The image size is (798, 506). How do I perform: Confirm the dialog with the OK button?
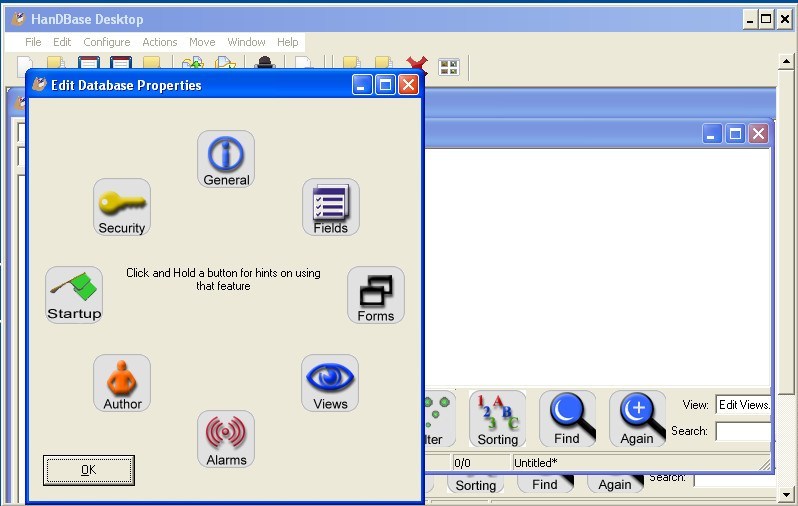(x=89, y=470)
